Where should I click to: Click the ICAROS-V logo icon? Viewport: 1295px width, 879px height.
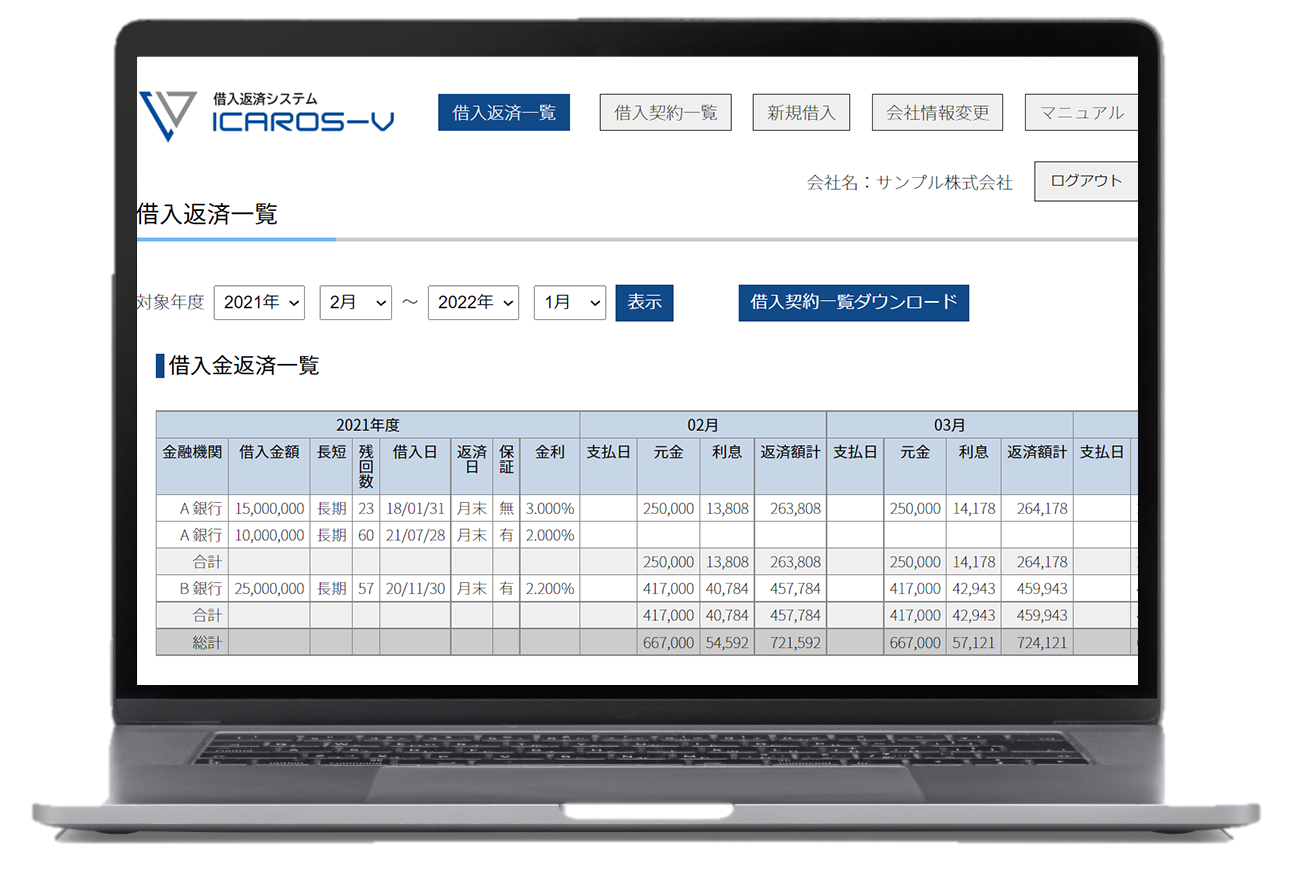tap(167, 115)
